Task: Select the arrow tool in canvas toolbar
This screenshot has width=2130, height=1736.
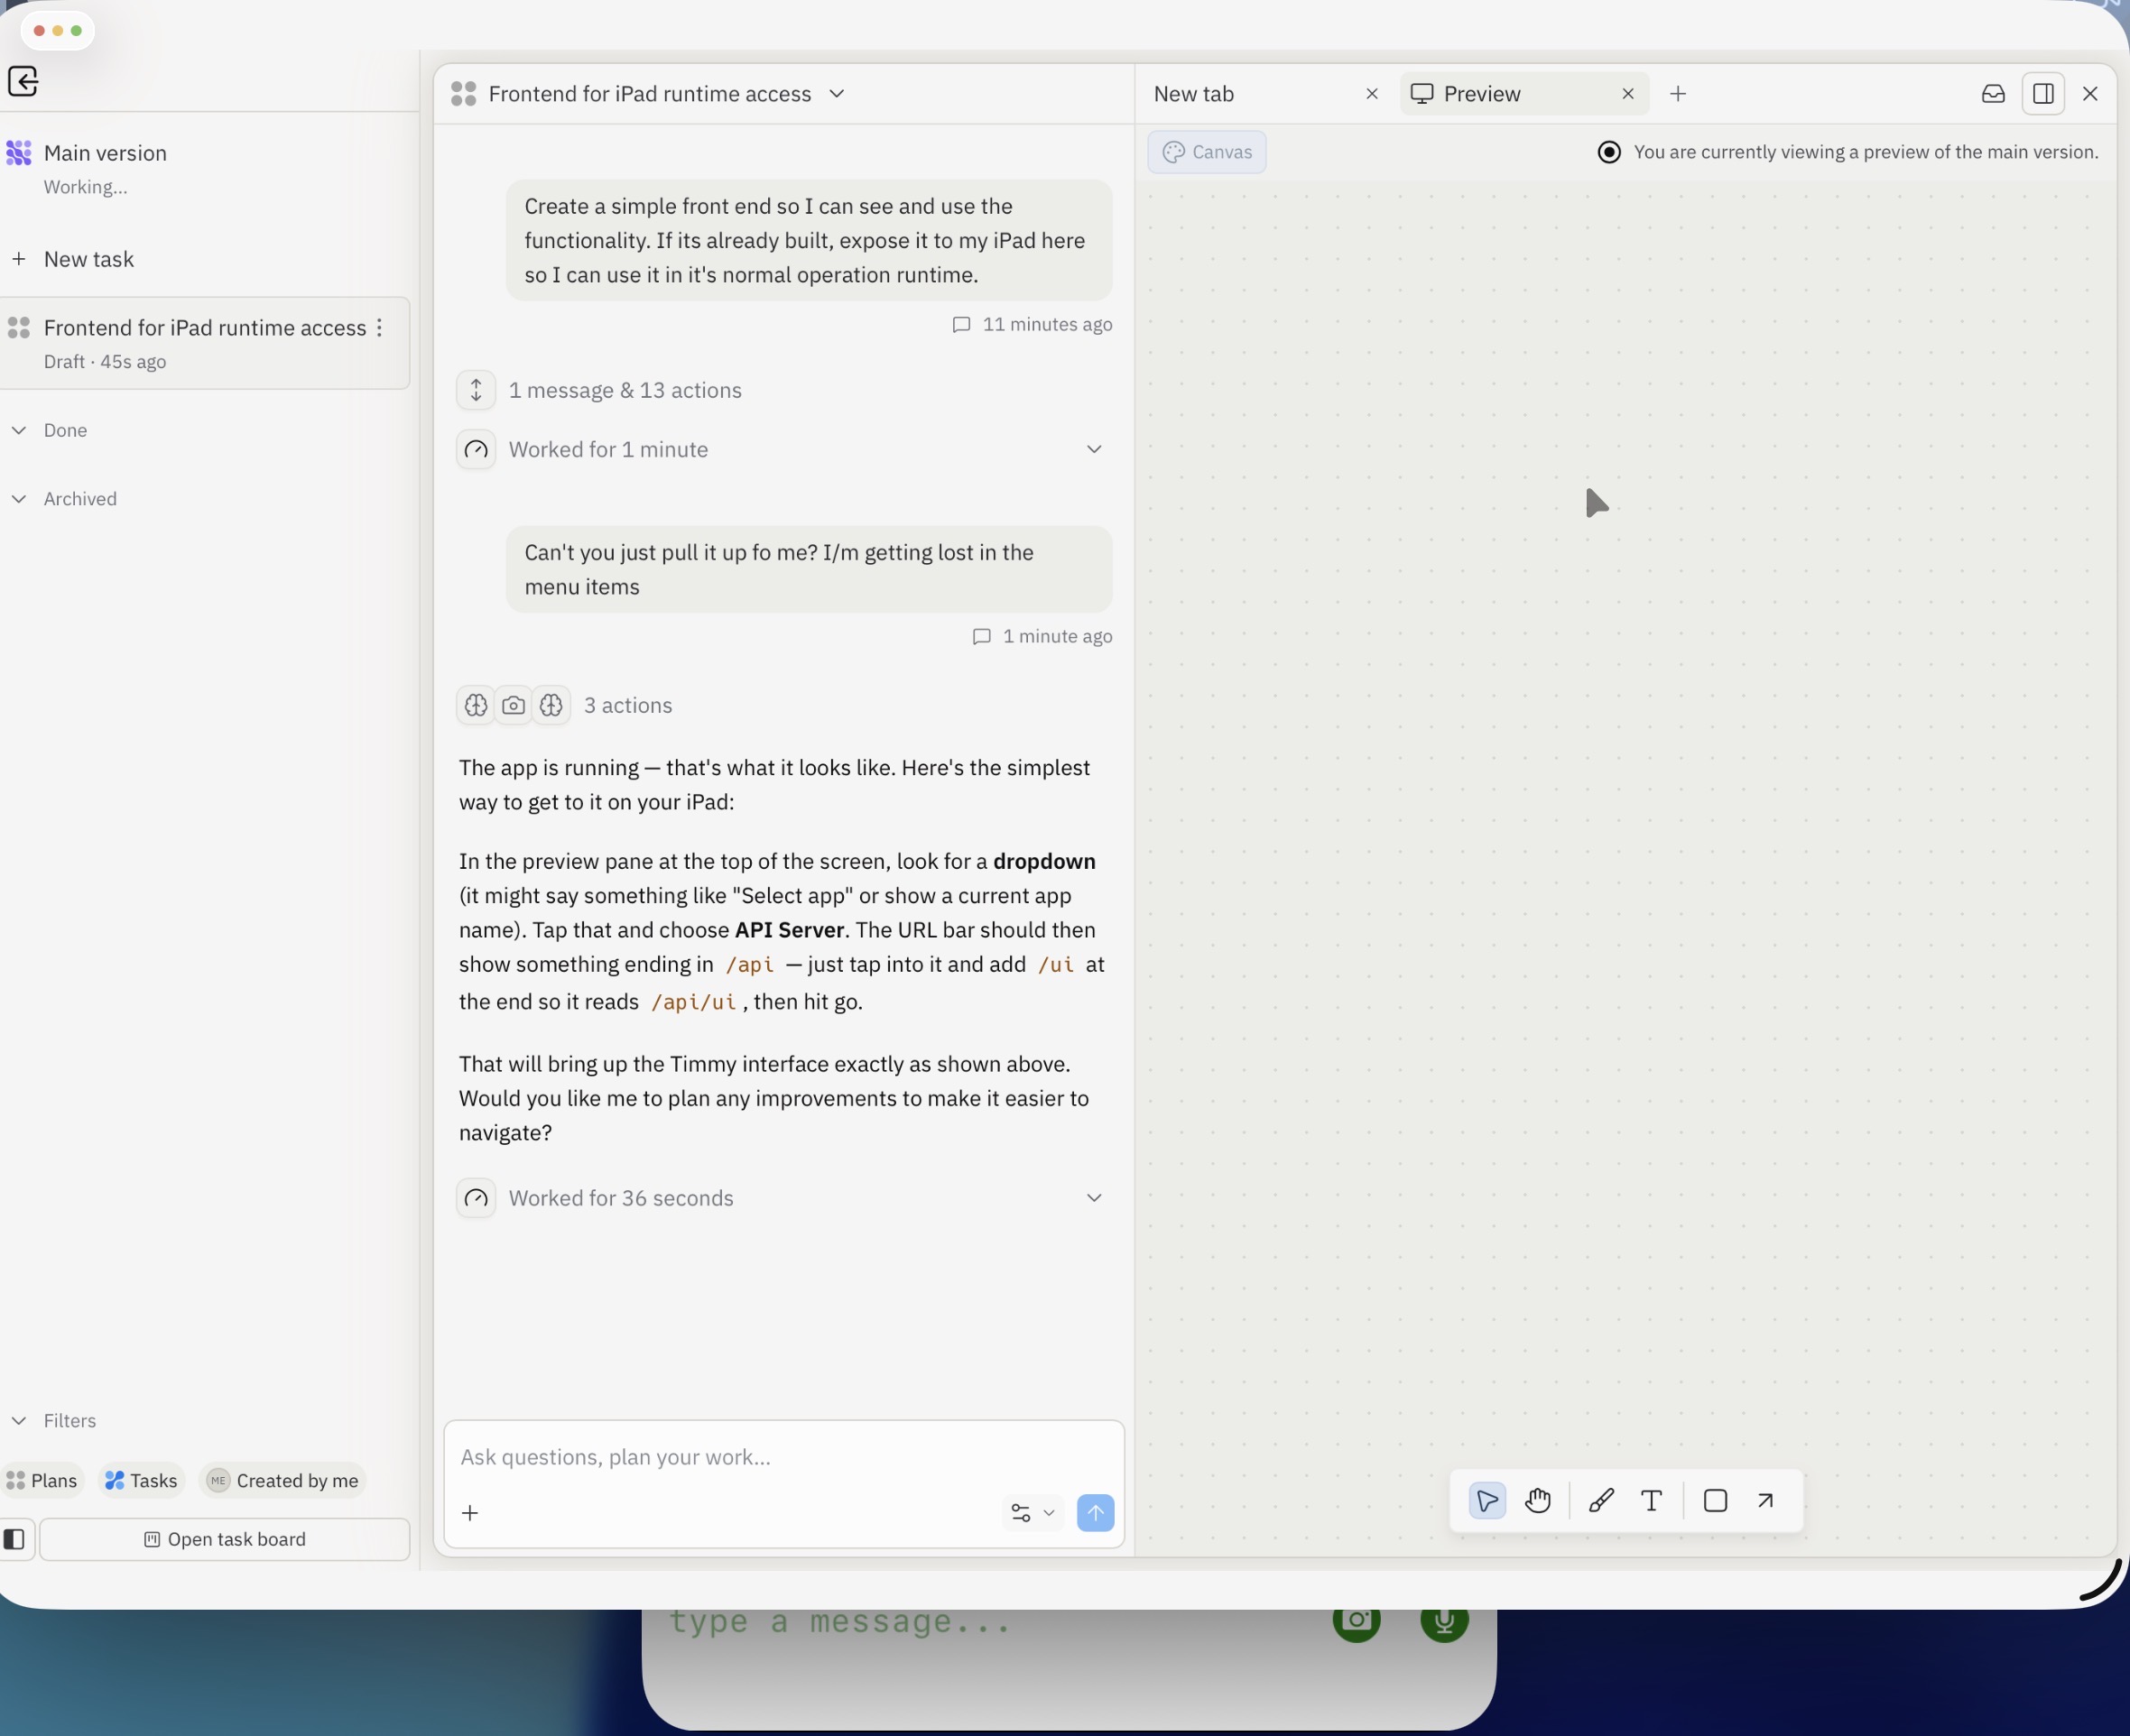Action: pos(1766,1500)
